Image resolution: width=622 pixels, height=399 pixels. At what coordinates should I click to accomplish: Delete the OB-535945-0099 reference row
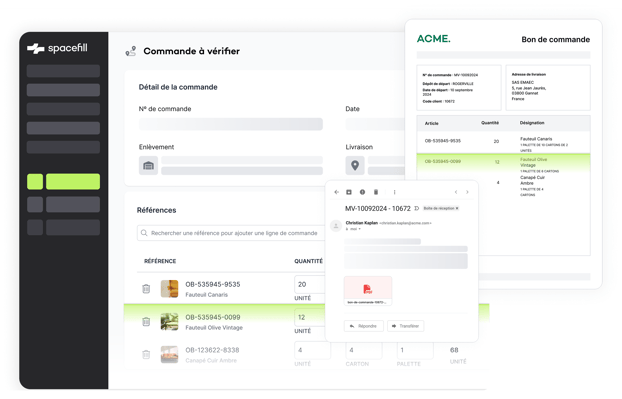point(146,322)
